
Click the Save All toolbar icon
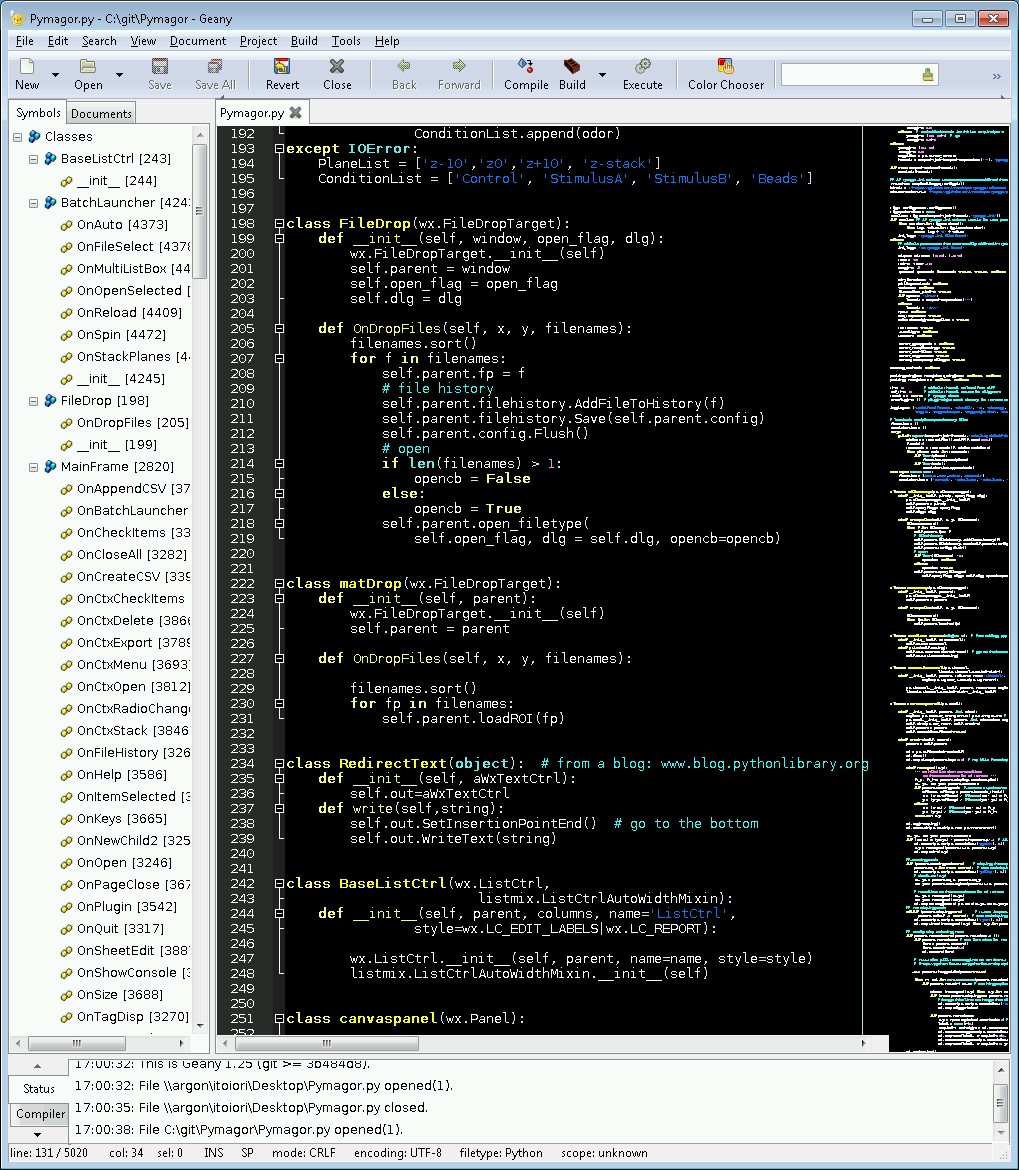(215, 66)
